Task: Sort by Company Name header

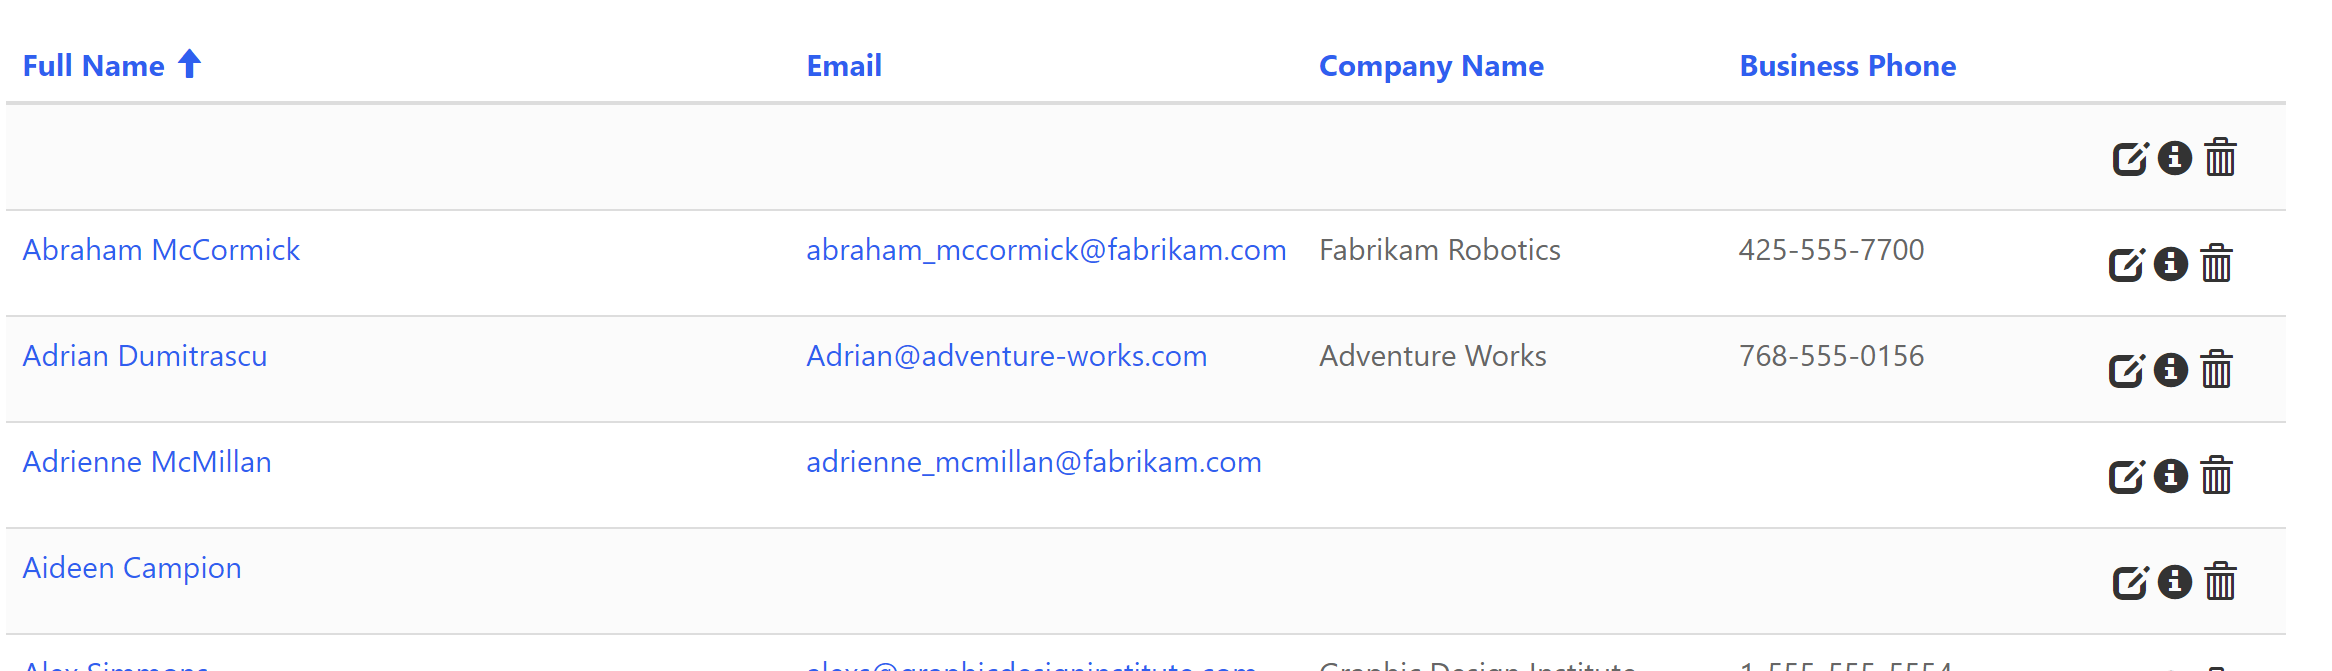Action: point(1431,66)
